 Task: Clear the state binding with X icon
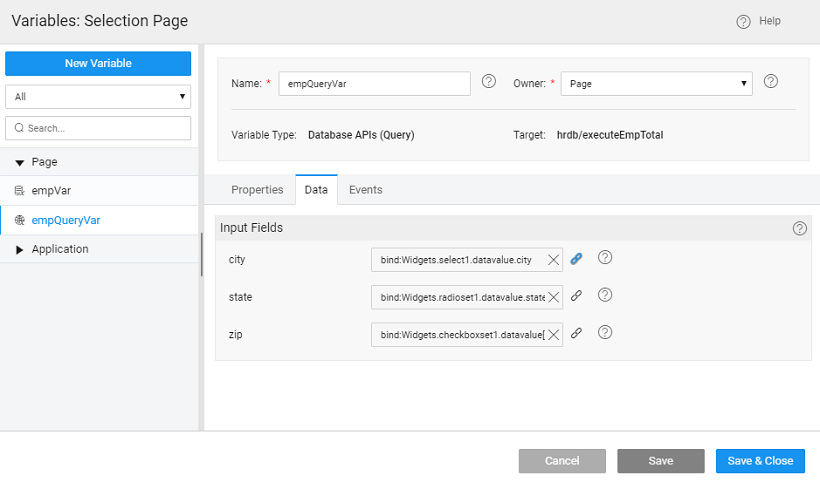coord(553,297)
